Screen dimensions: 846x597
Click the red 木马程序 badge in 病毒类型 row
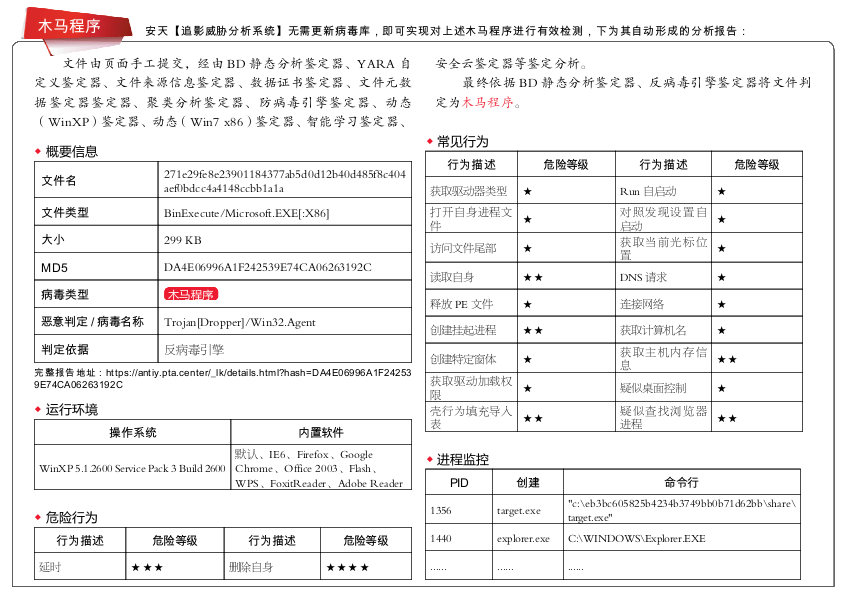point(191,294)
